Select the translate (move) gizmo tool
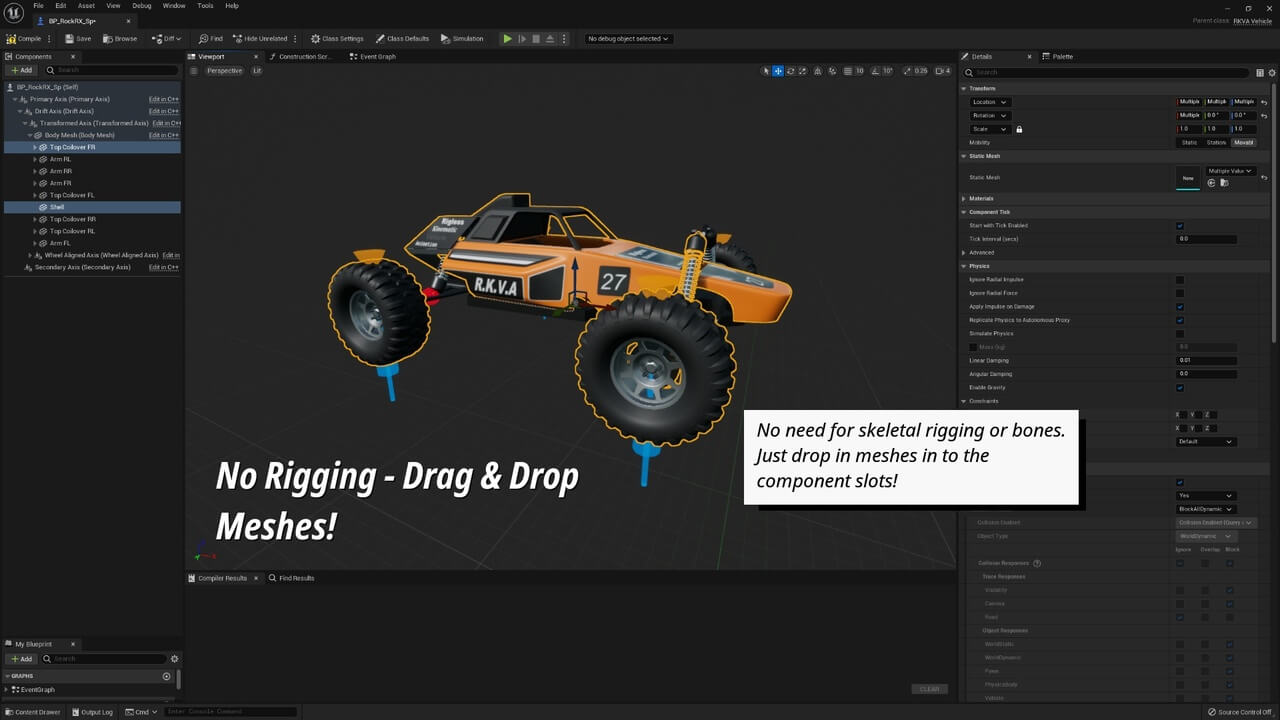Image resolution: width=1280 pixels, height=720 pixels. pyautogui.click(x=778, y=71)
